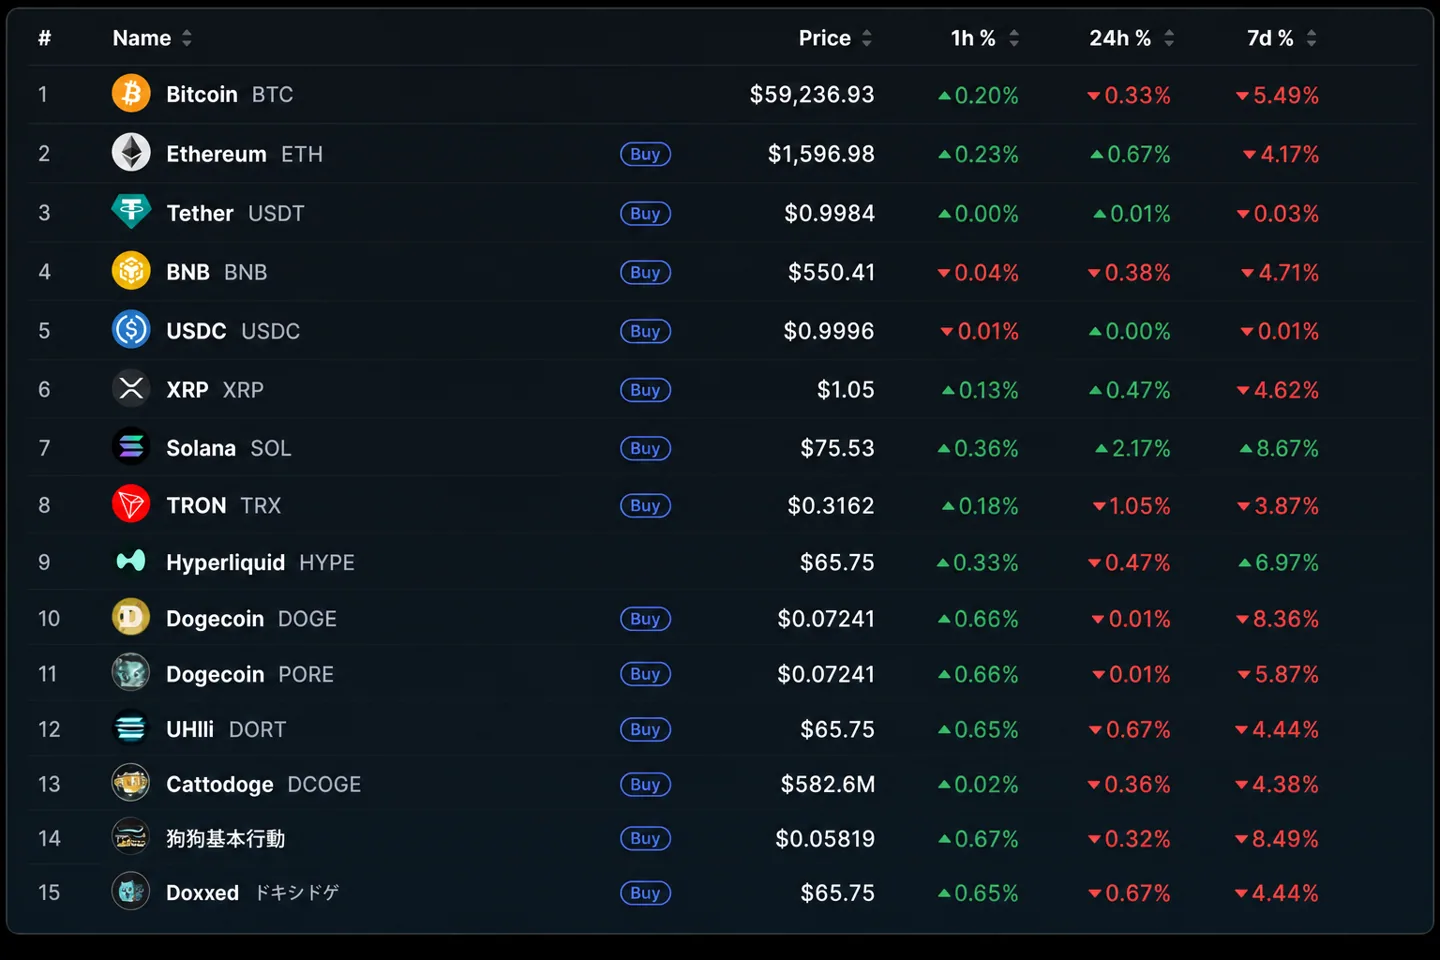Click the yellow BNB coin icon

(x=131, y=271)
